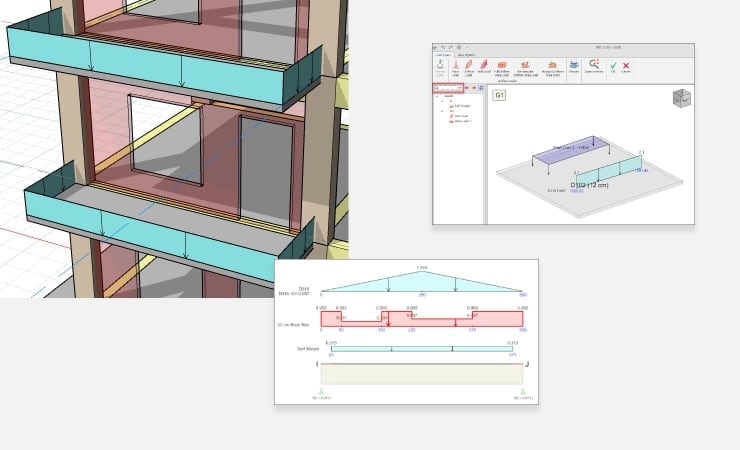
Task: Click the first red arrow next to load case dropdown
Action: point(467,88)
